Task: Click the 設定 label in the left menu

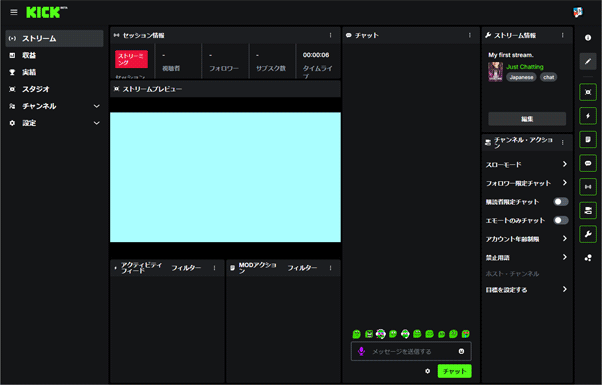Action: pos(29,123)
